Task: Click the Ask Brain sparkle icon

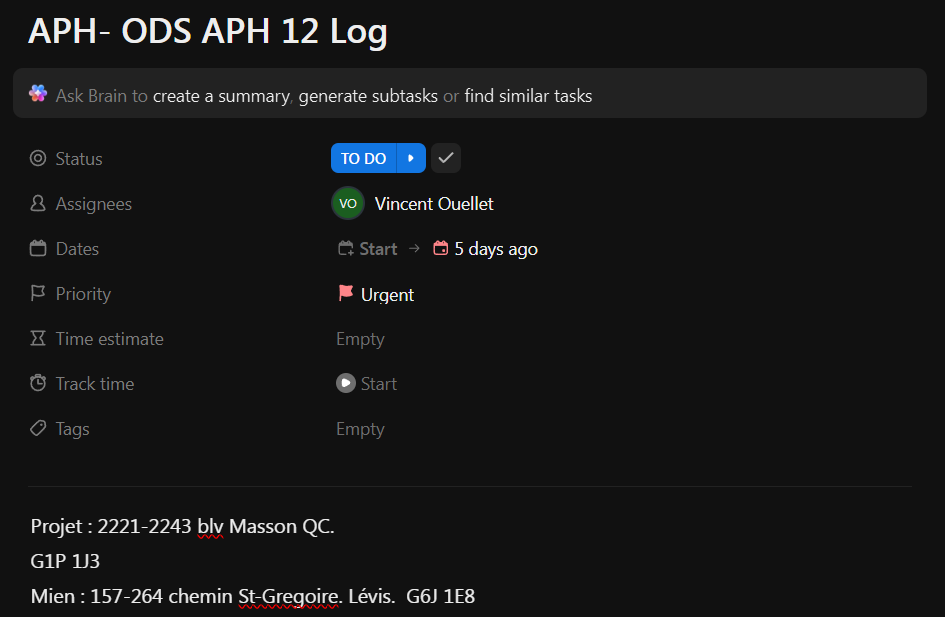Action: (38, 94)
